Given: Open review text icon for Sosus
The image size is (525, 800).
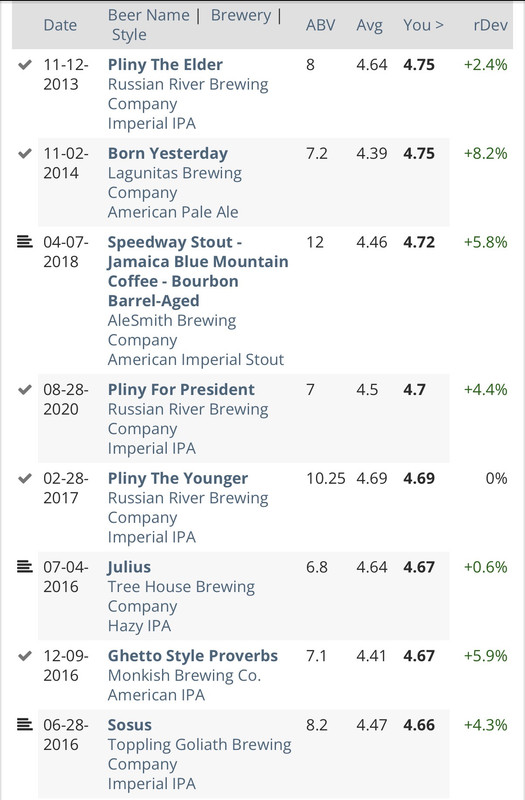Looking at the screenshot, I should [x=24, y=724].
